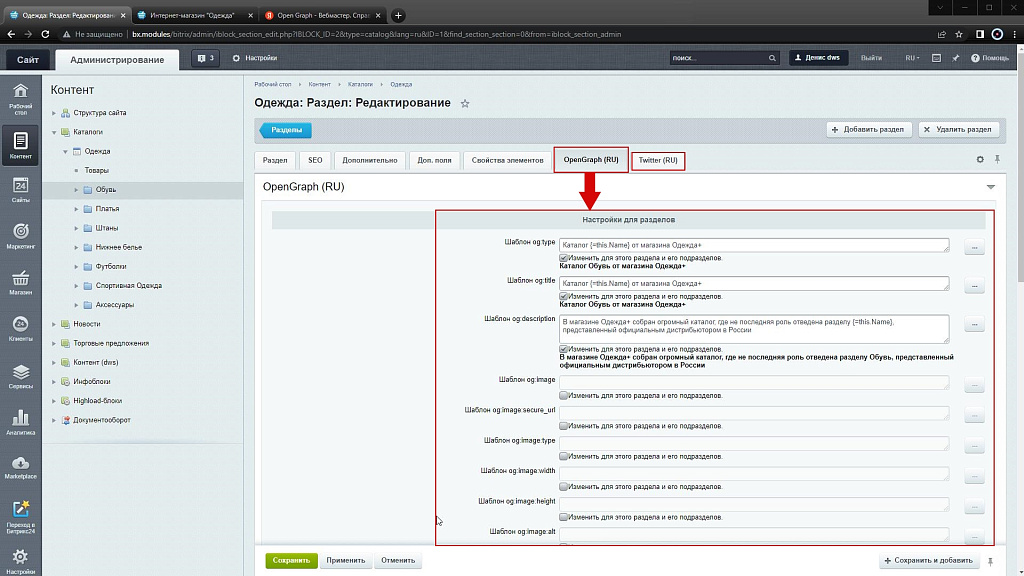Uncheck the og:type override checkbox
This screenshot has width=1024, height=576.
[564, 257]
